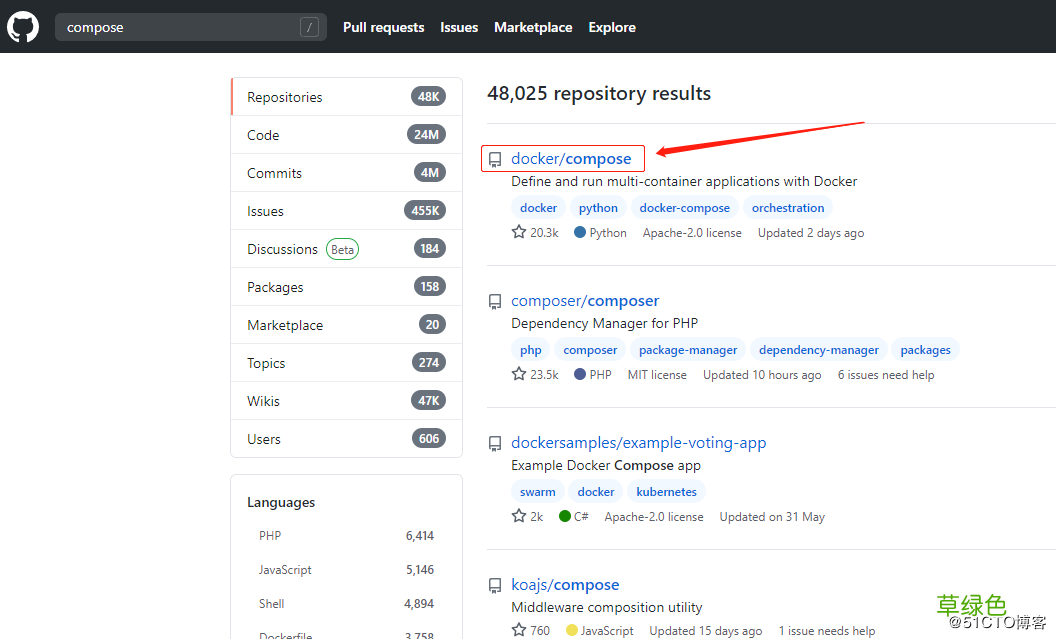
Task: Click the star icon showing 23.5k
Action: point(519,374)
